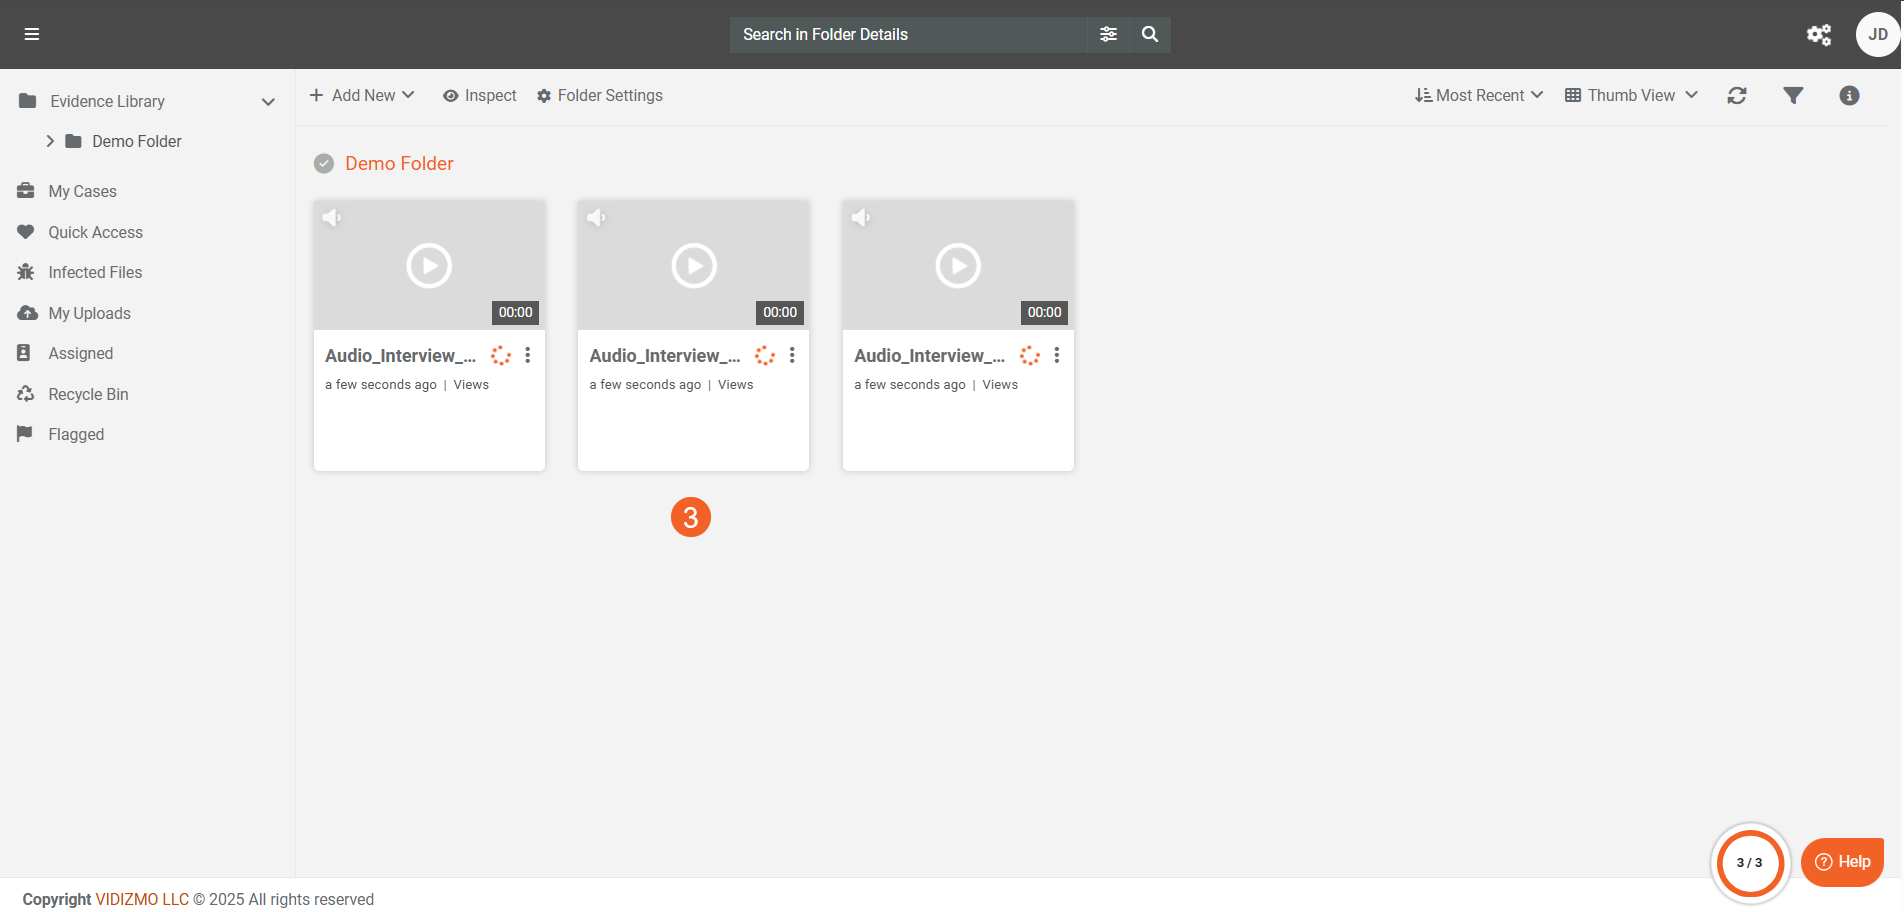Collapse the Evidence Library section

(268, 102)
